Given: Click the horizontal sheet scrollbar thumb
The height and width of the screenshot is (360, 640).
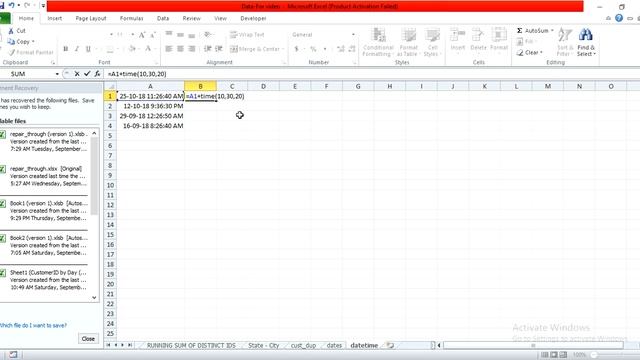Looking at the screenshot, I should [533, 345].
